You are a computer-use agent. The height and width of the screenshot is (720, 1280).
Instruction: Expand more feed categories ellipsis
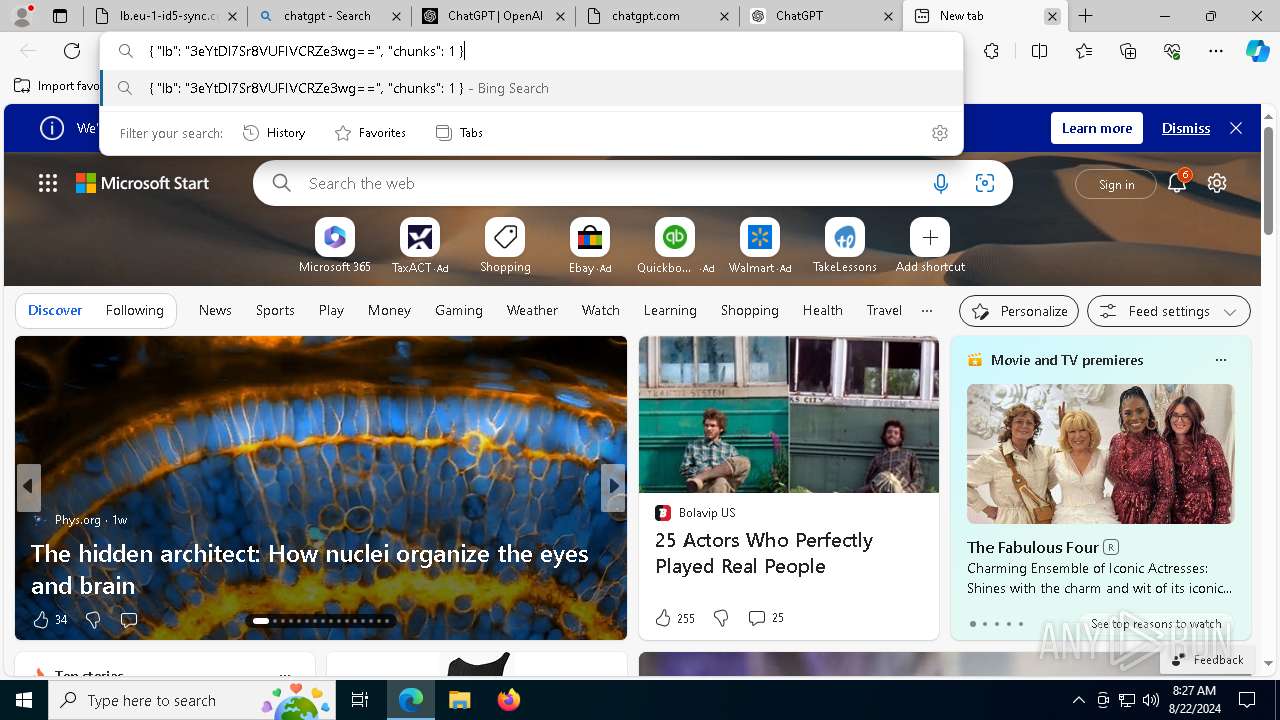pos(927,311)
